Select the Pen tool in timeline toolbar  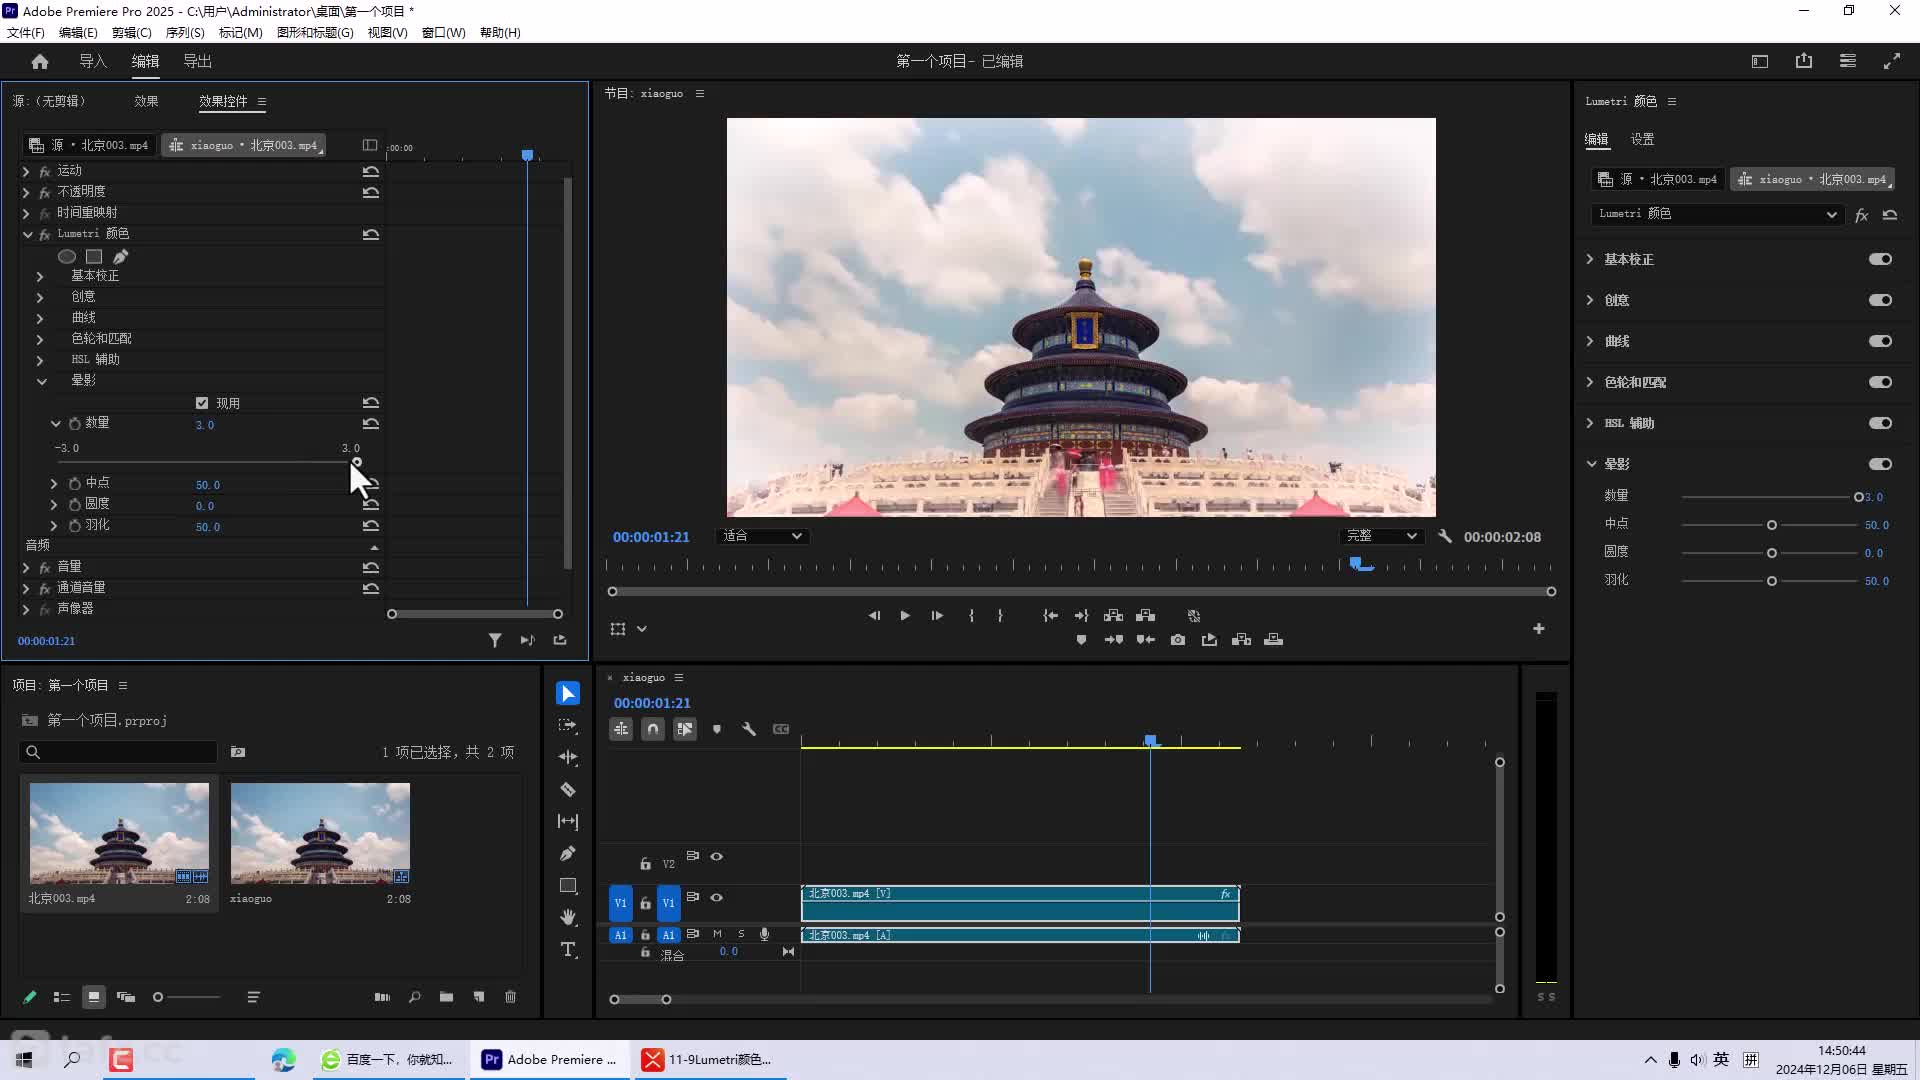[568, 853]
